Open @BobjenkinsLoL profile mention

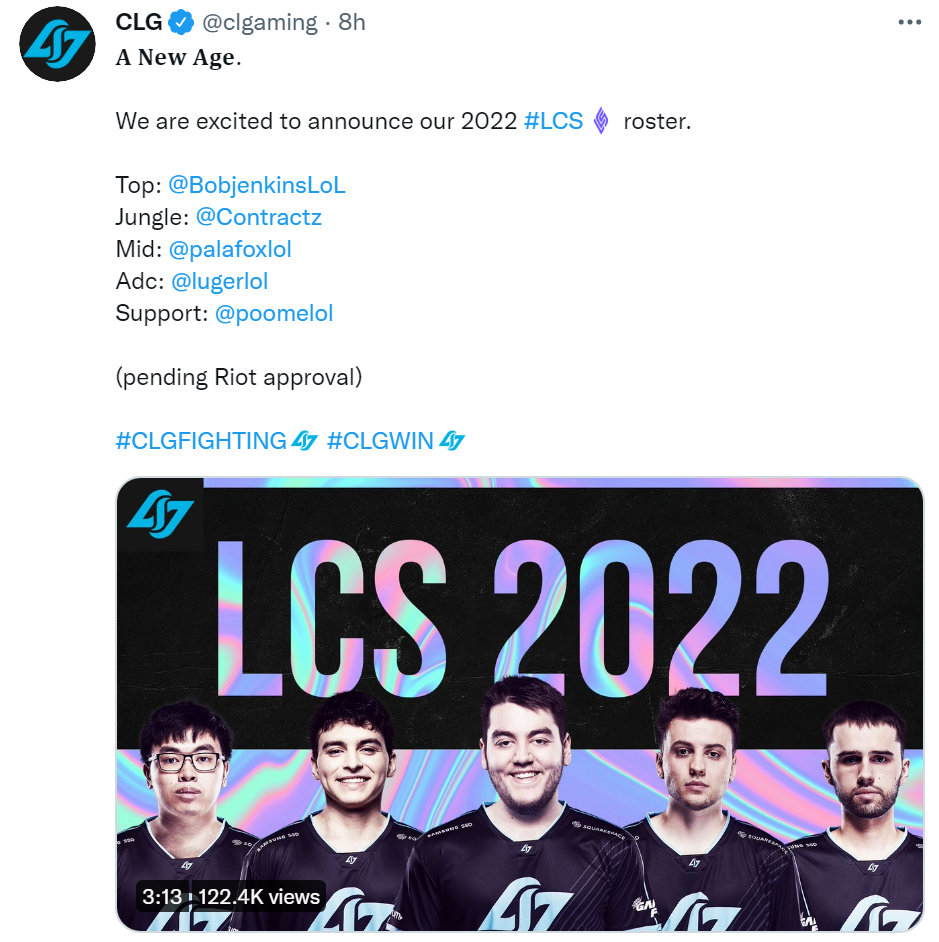257,185
